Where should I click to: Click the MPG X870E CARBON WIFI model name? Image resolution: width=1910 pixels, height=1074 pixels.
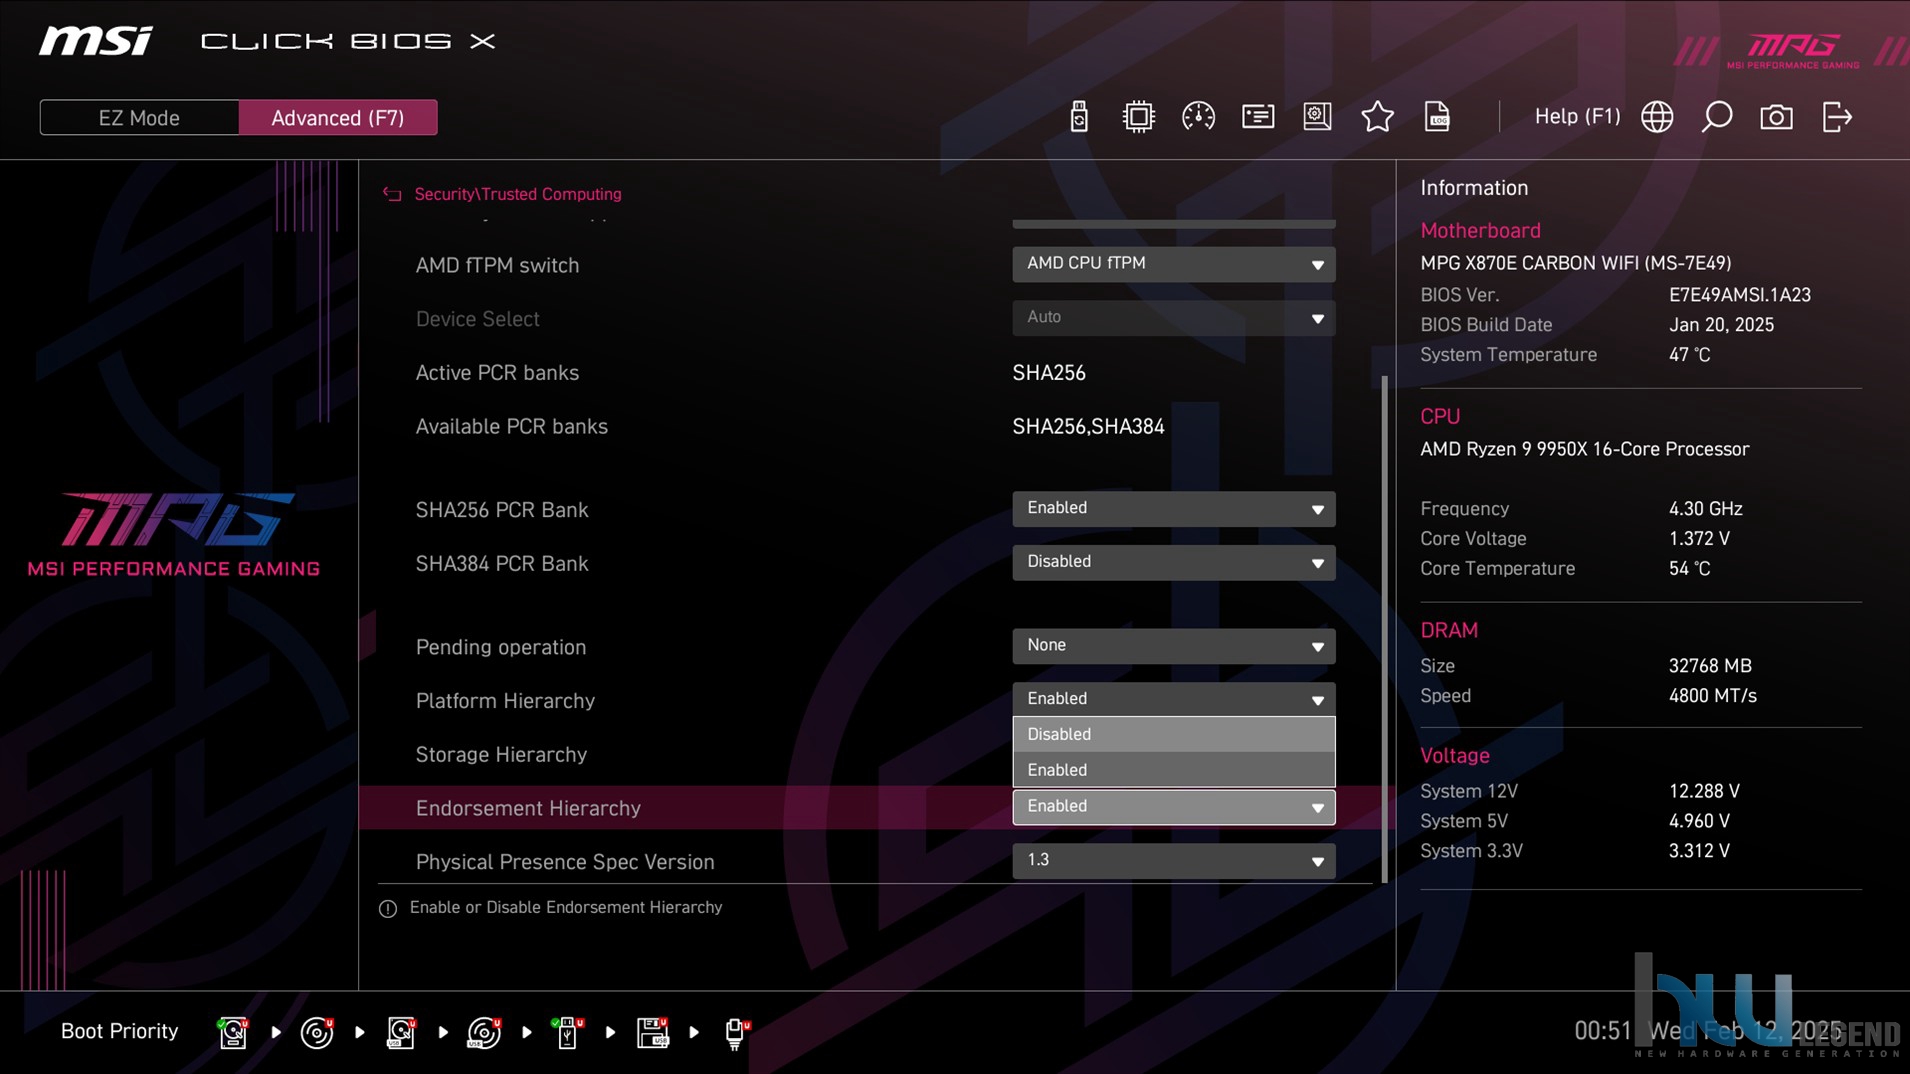click(x=1575, y=263)
